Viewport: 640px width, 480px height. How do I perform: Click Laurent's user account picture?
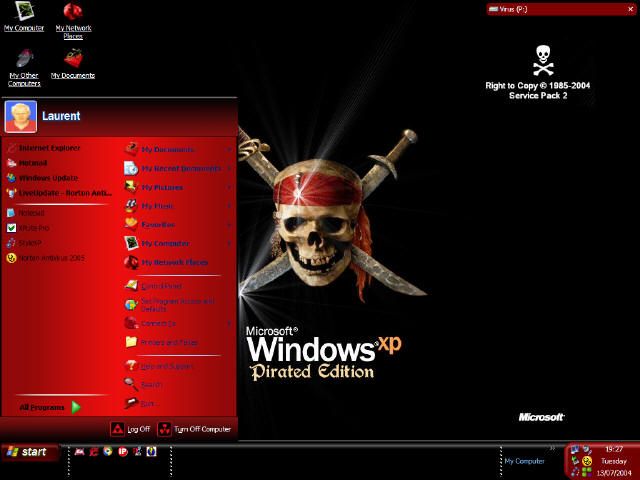(x=21, y=117)
